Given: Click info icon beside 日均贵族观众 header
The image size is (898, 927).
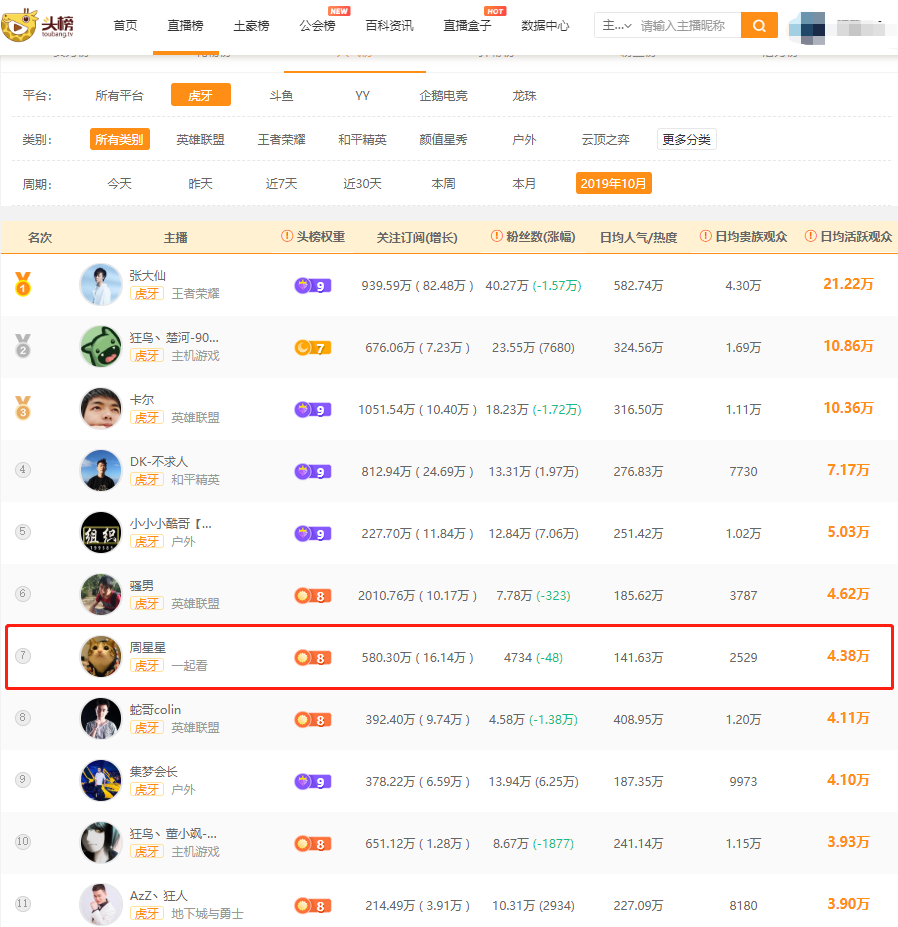Looking at the screenshot, I should (x=705, y=236).
